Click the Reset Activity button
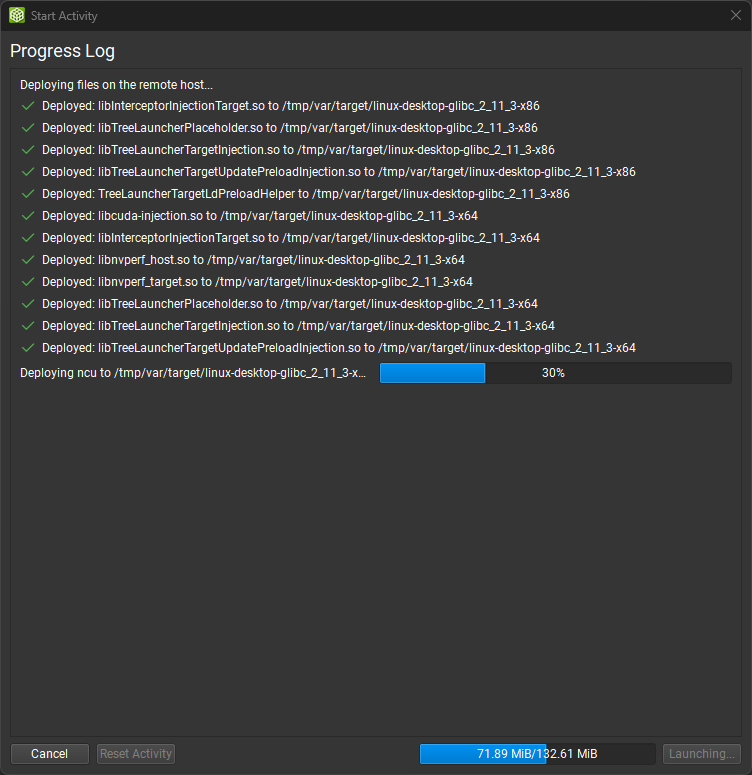 point(136,754)
